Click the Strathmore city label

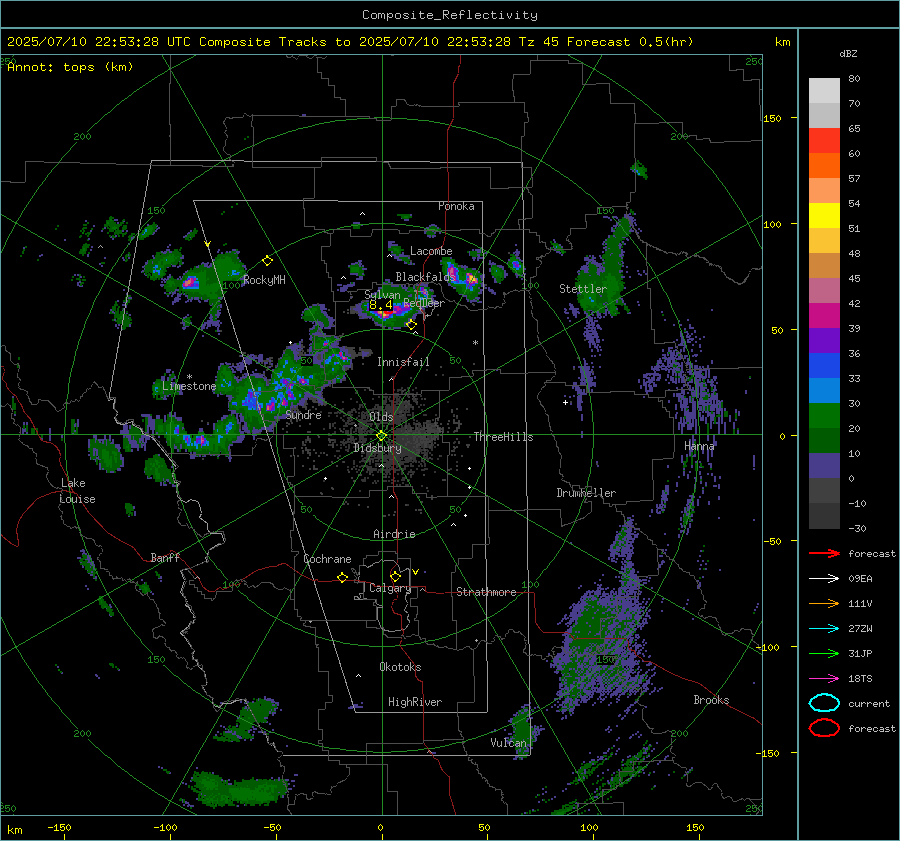(x=486, y=592)
